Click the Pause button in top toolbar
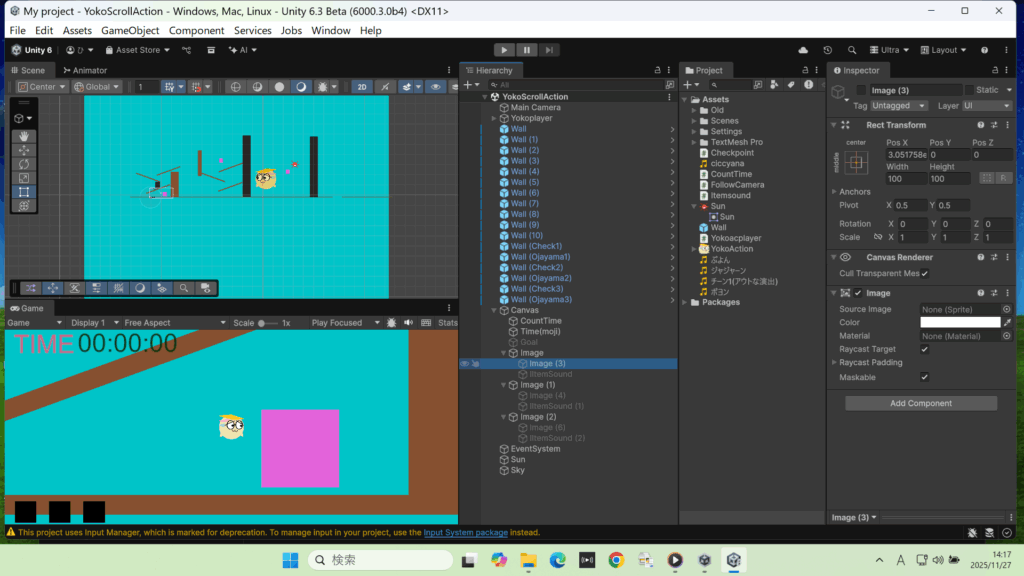The width and height of the screenshot is (1024, 576). [x=526, y=50]
